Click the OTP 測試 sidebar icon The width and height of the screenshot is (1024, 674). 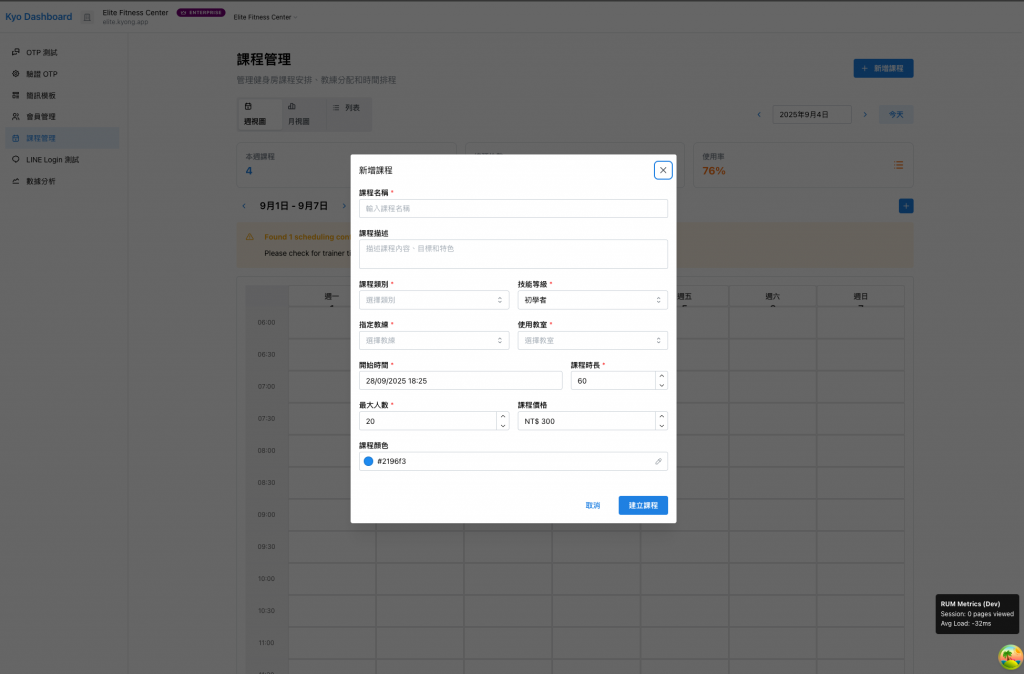point(16,52)
